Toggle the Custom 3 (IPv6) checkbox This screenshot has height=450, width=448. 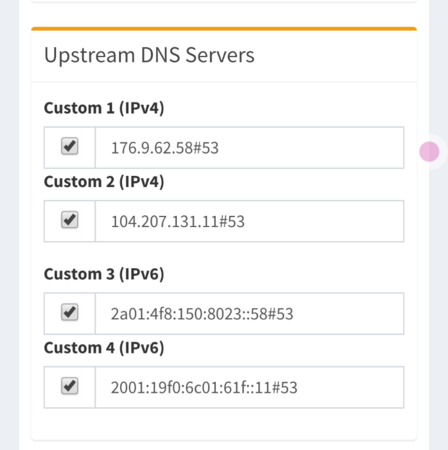(x=70, y=312)
